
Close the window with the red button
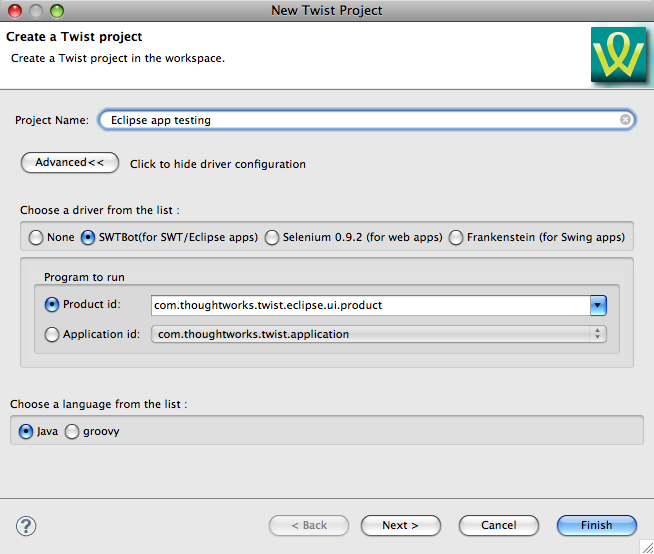(x=15, y=11)
